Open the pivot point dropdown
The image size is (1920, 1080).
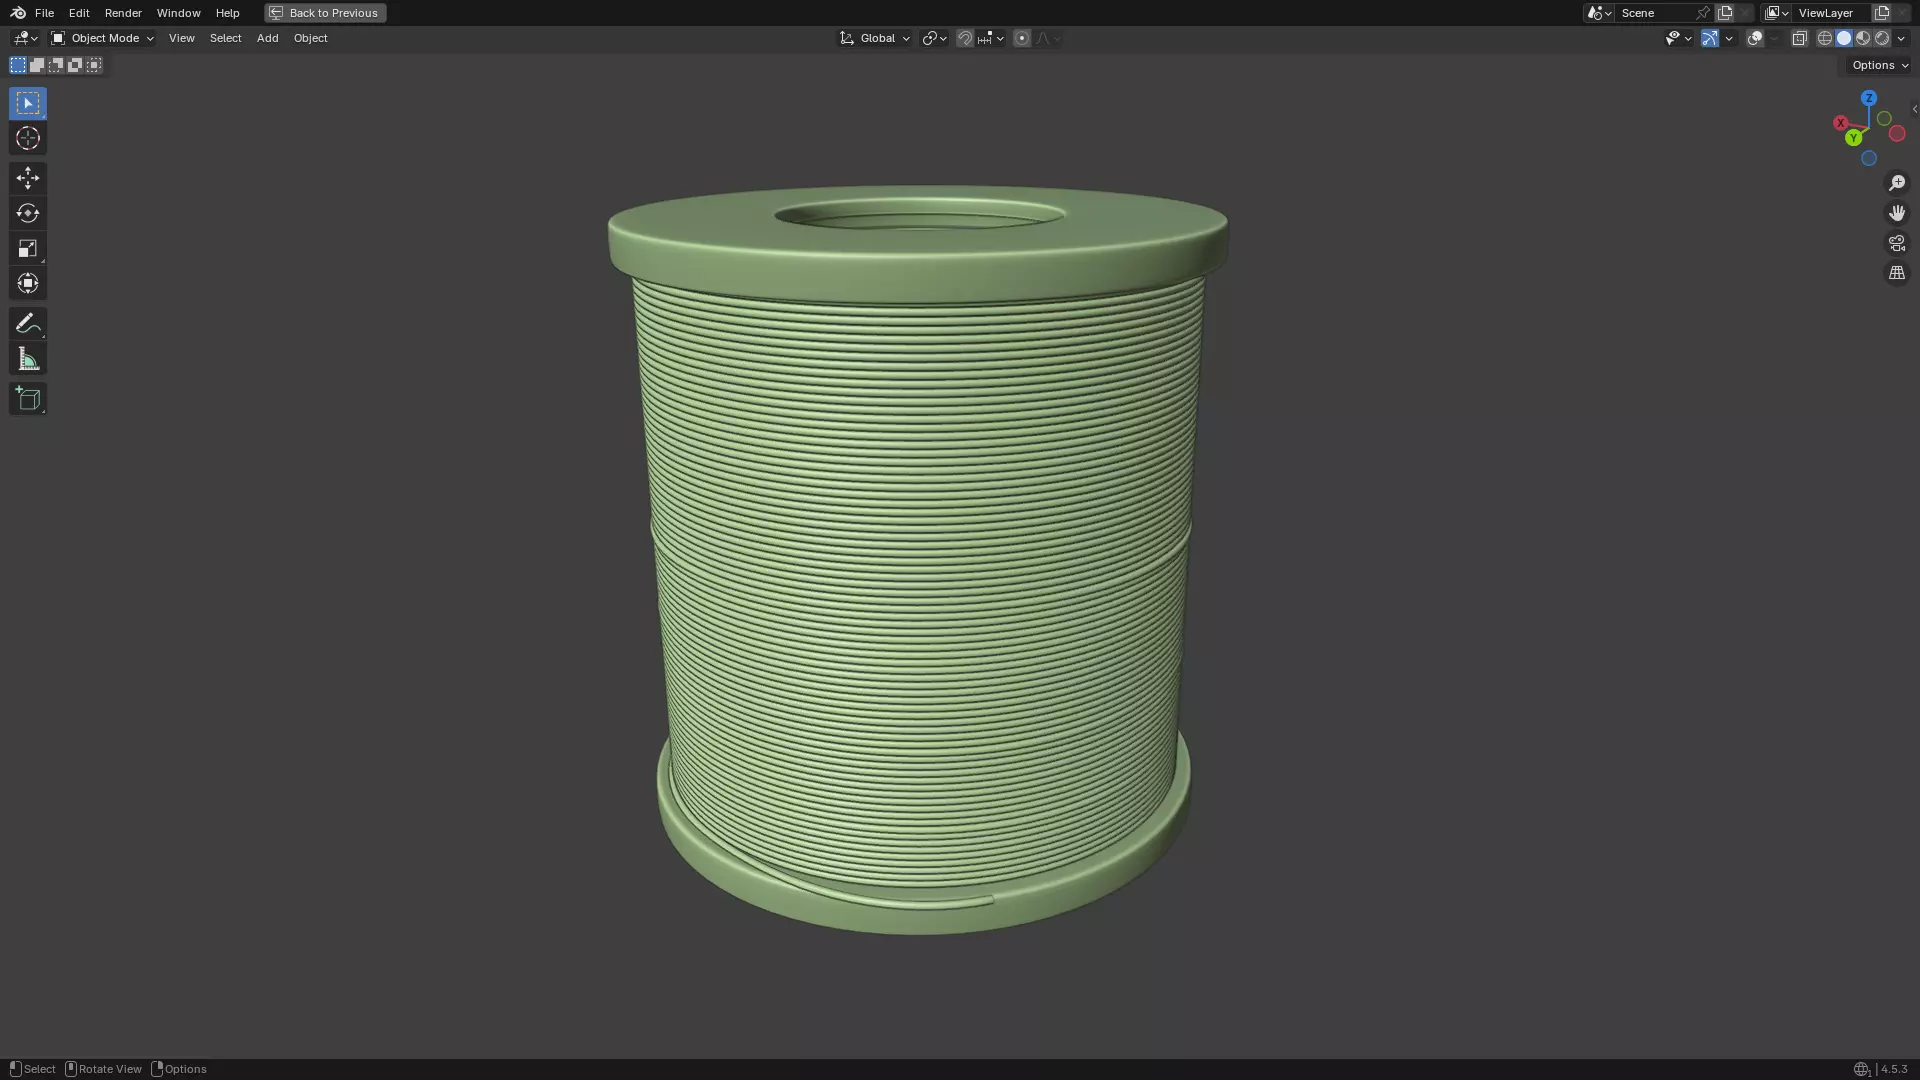[934, 38]
